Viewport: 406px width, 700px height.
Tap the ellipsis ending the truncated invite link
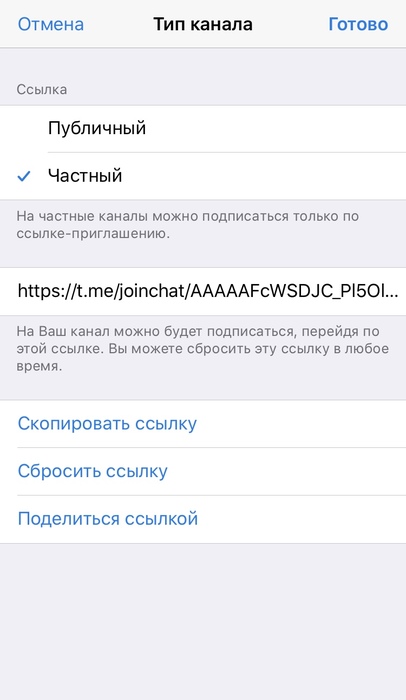point(391,295)
